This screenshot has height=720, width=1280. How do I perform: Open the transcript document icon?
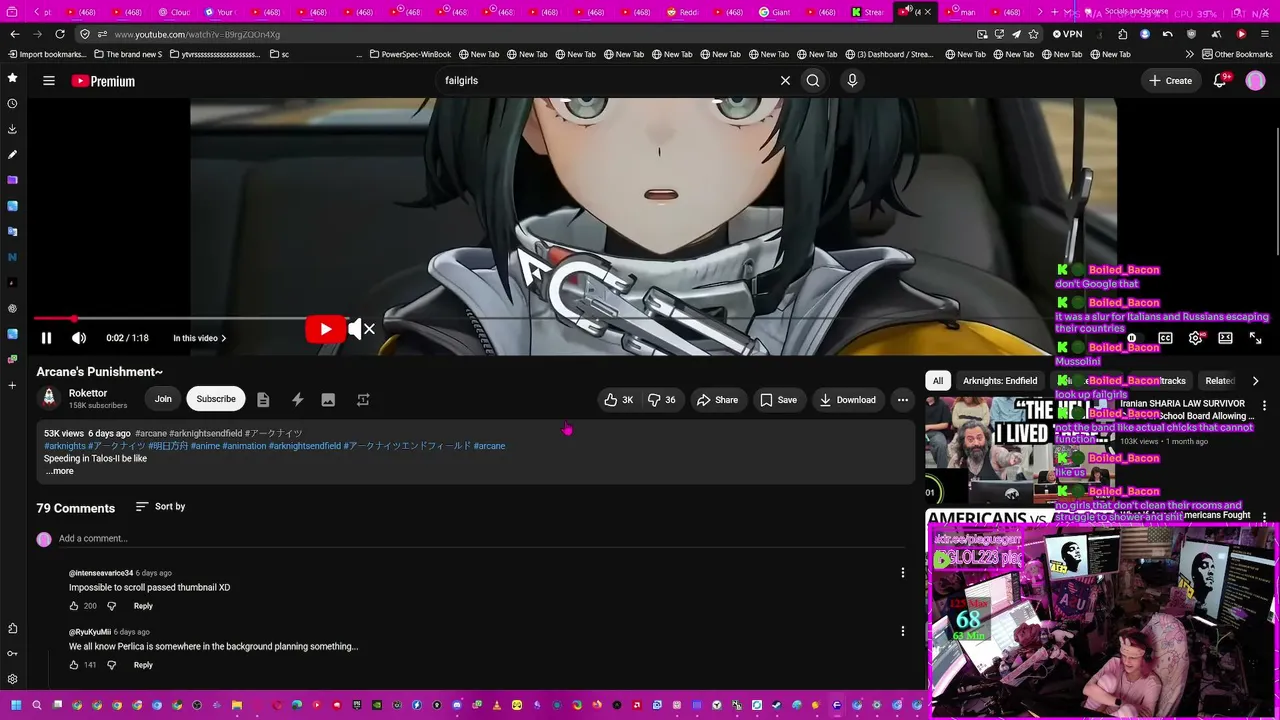[263, 400]
